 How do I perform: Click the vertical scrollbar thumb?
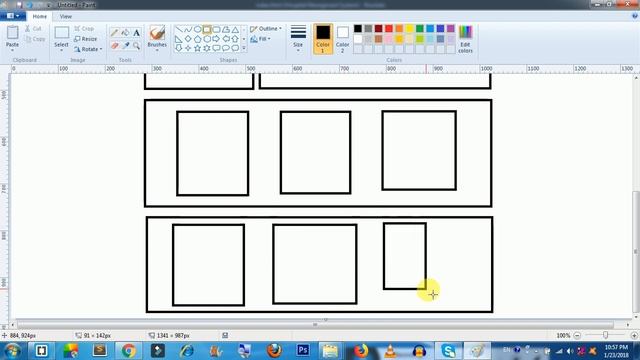tap(636, 251)
